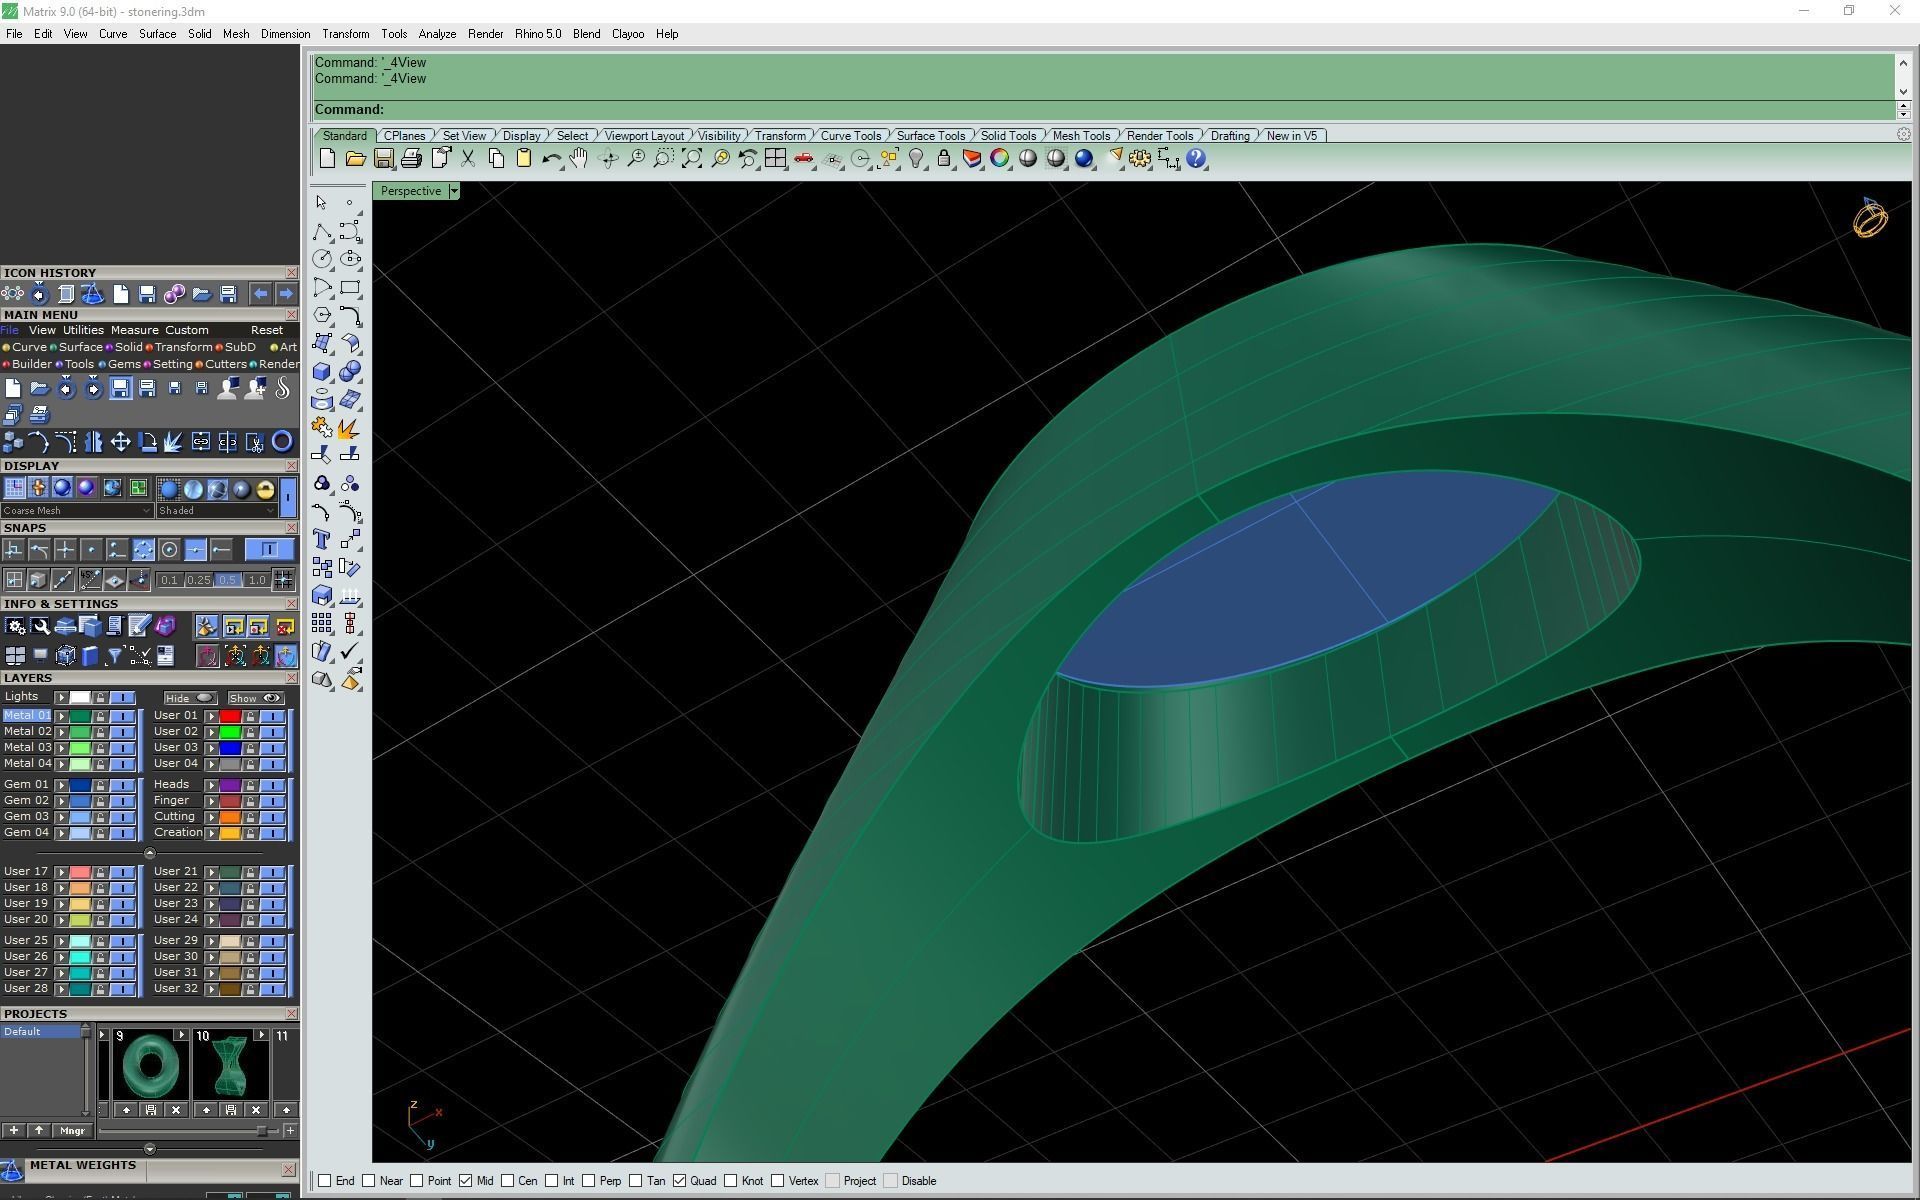Select the Polyline tool in left toolbar
This screenshot has height=1200, width=1920.
322,232
